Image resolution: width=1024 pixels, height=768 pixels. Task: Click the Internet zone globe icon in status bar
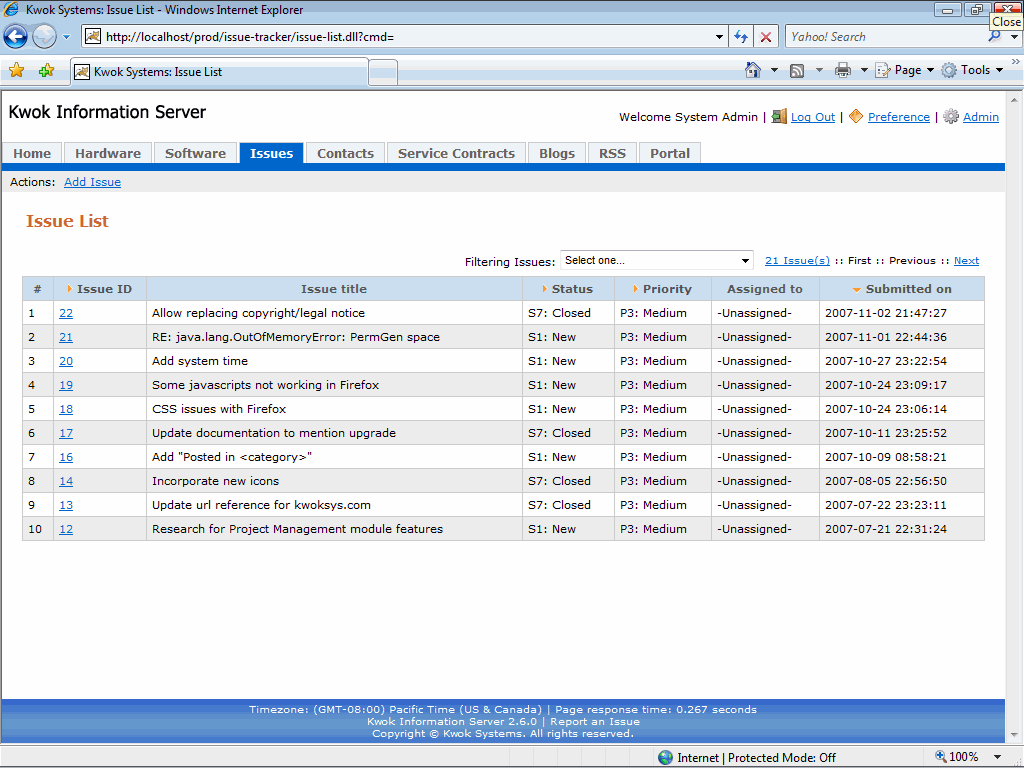665,758
